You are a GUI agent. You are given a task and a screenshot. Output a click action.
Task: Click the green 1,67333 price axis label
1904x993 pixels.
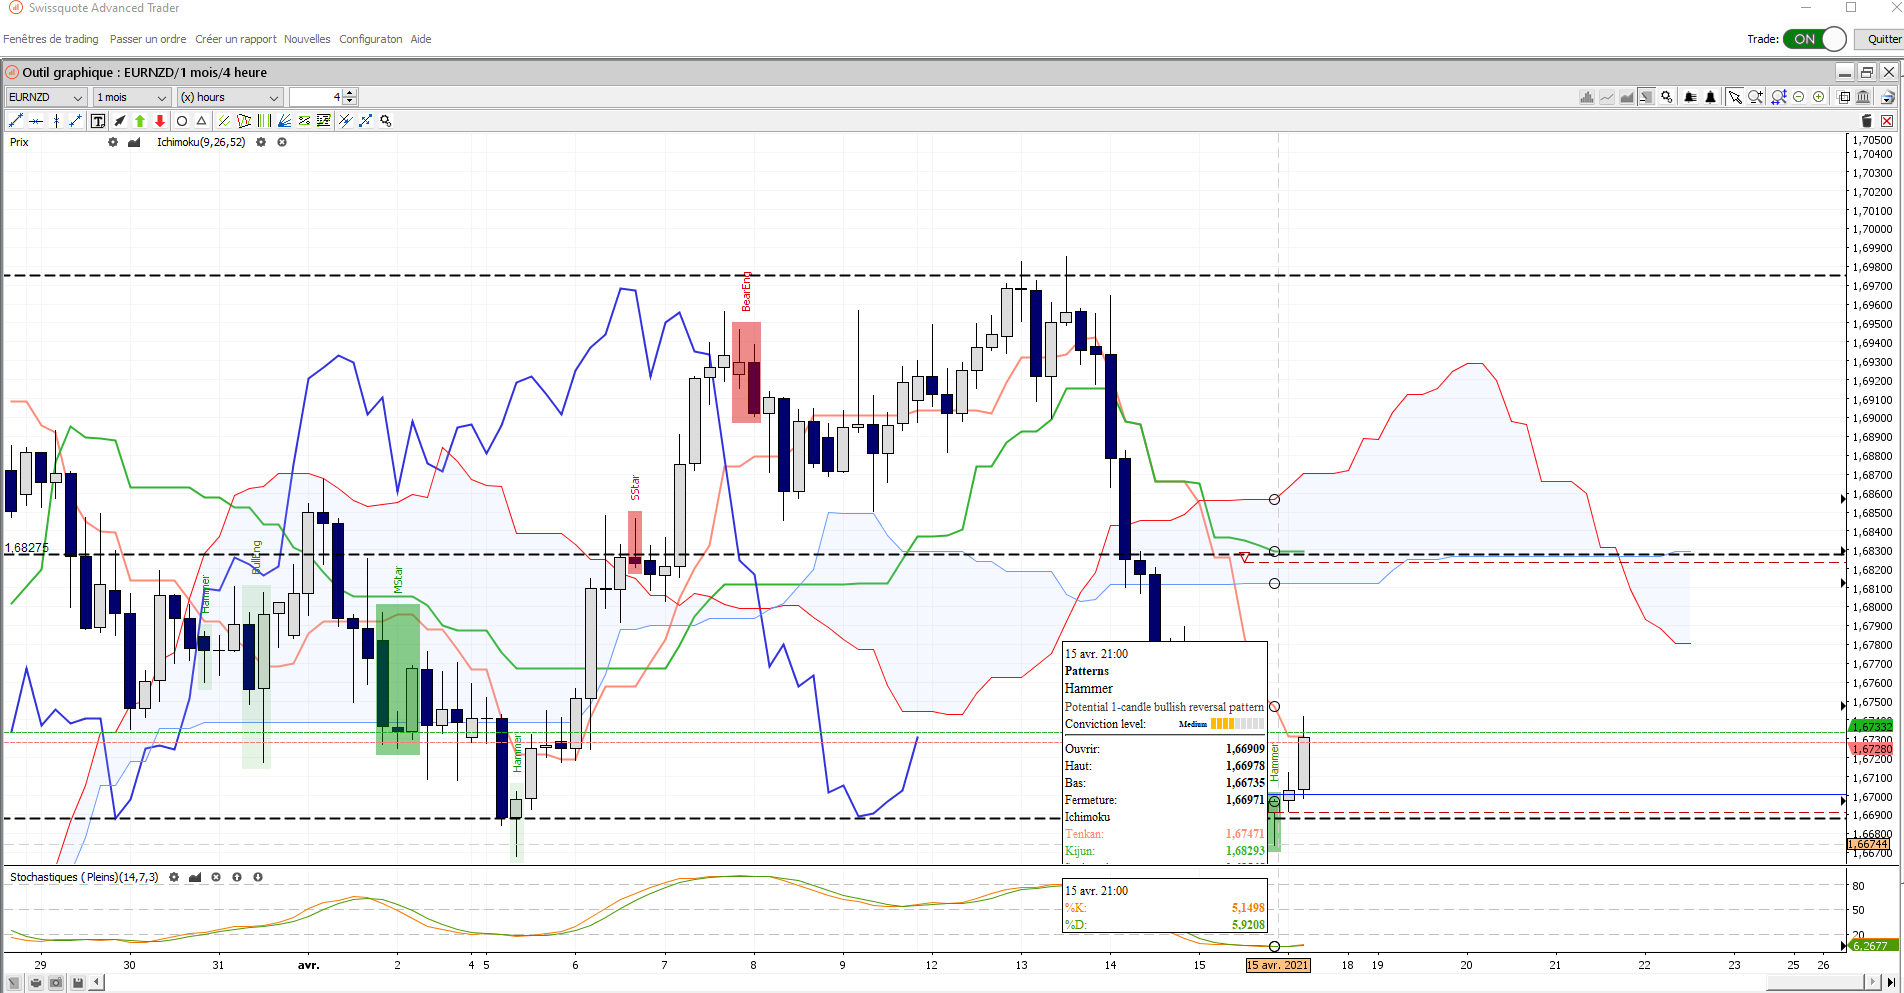click(1871, 726)
